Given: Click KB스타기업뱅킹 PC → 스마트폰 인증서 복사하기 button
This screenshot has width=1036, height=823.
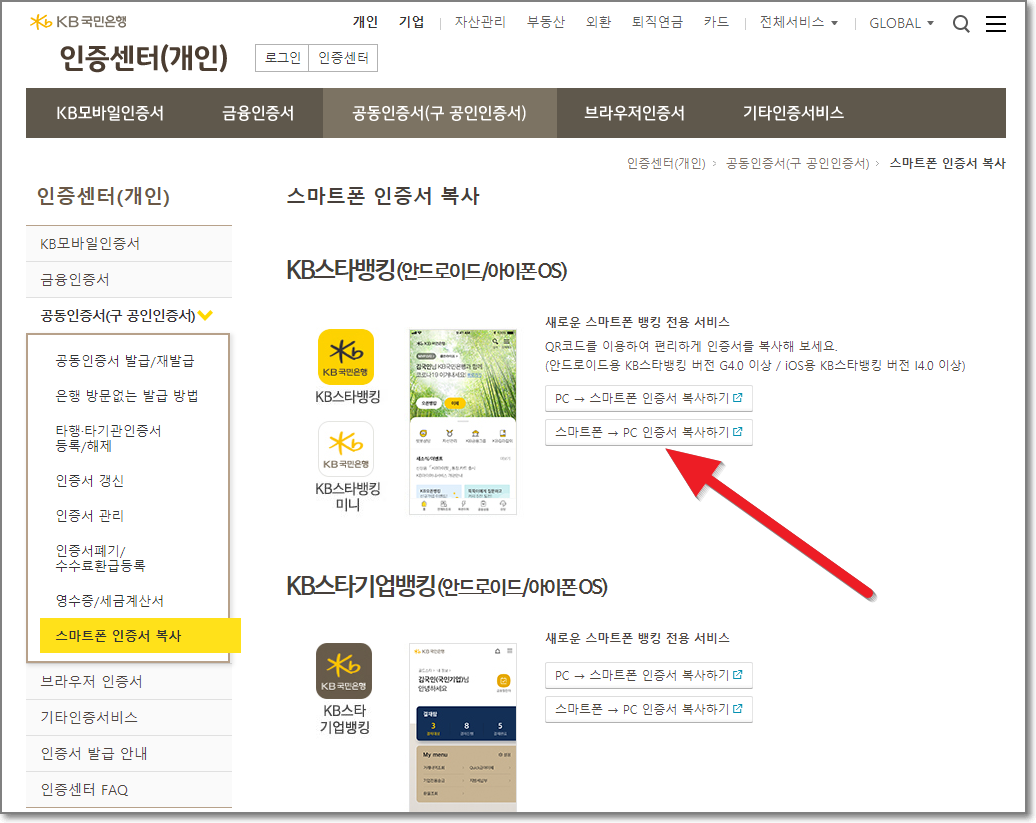Looking at the screenshot, I should pyautogui.click(x=648, y=675).
